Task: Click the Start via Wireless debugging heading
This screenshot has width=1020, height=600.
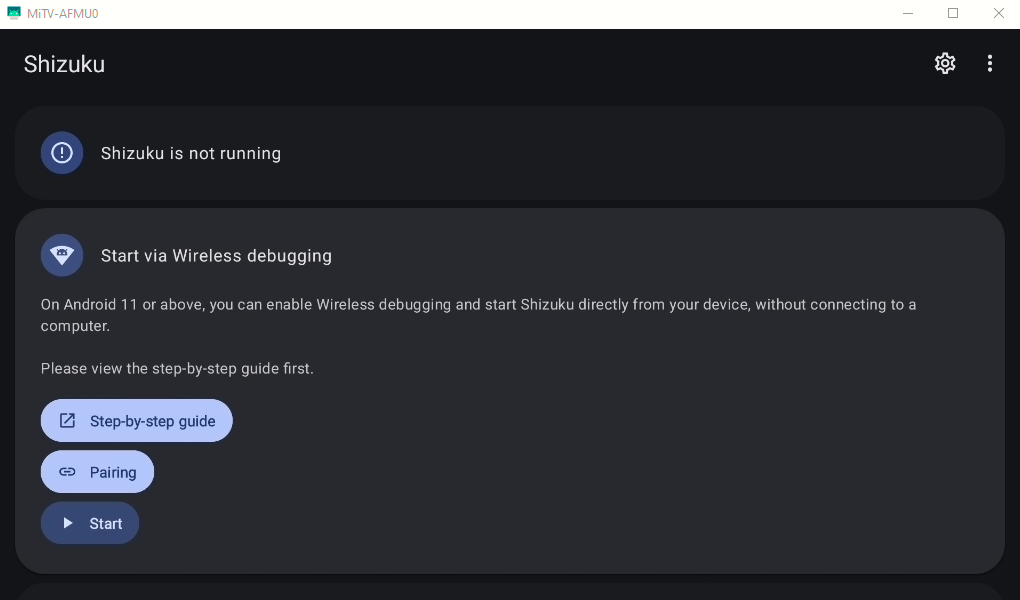Action: [216, 256]
